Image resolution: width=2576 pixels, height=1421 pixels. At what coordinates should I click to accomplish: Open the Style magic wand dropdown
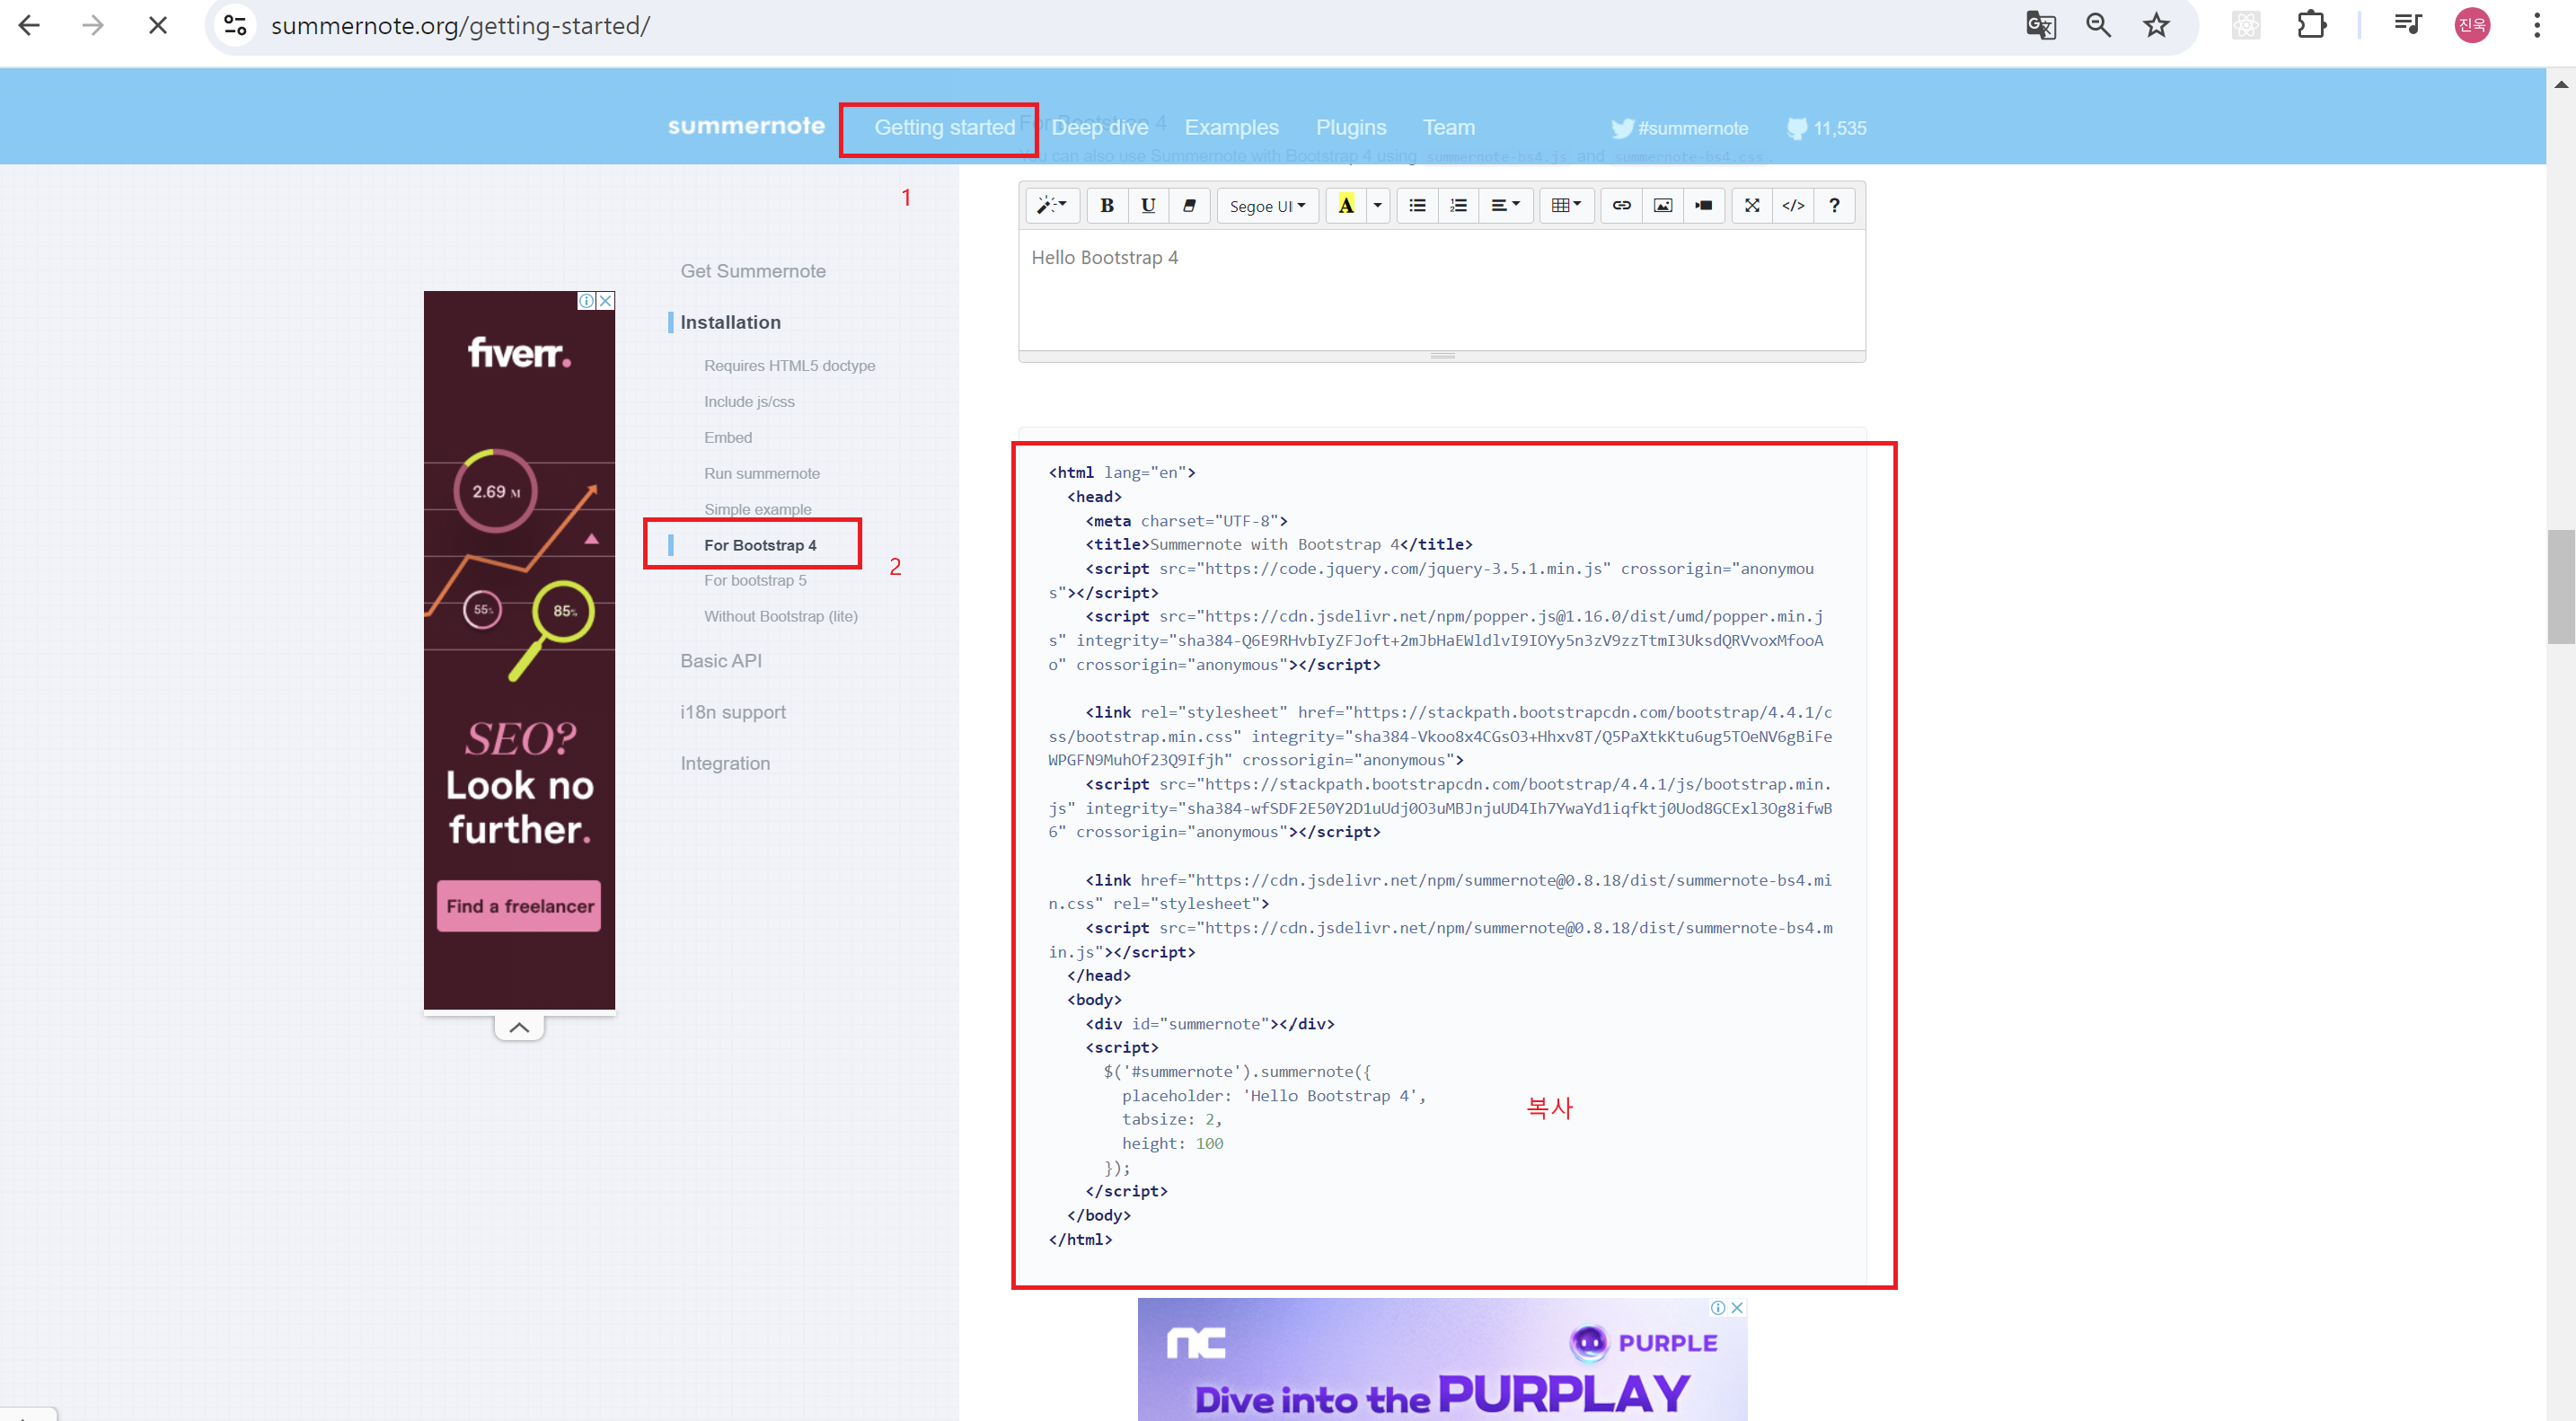coord(1051,205)
